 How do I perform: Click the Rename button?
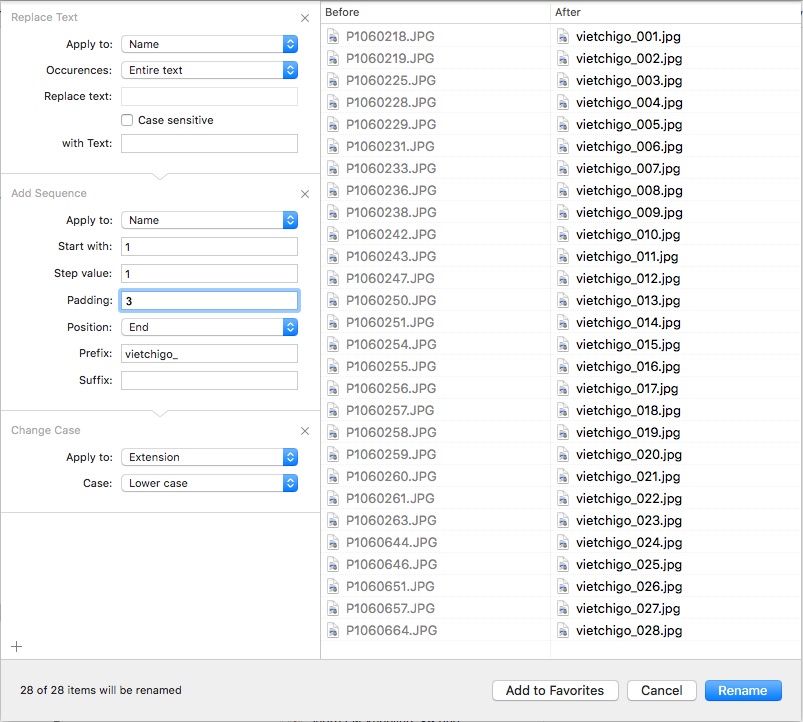click(x=743, y=690)
